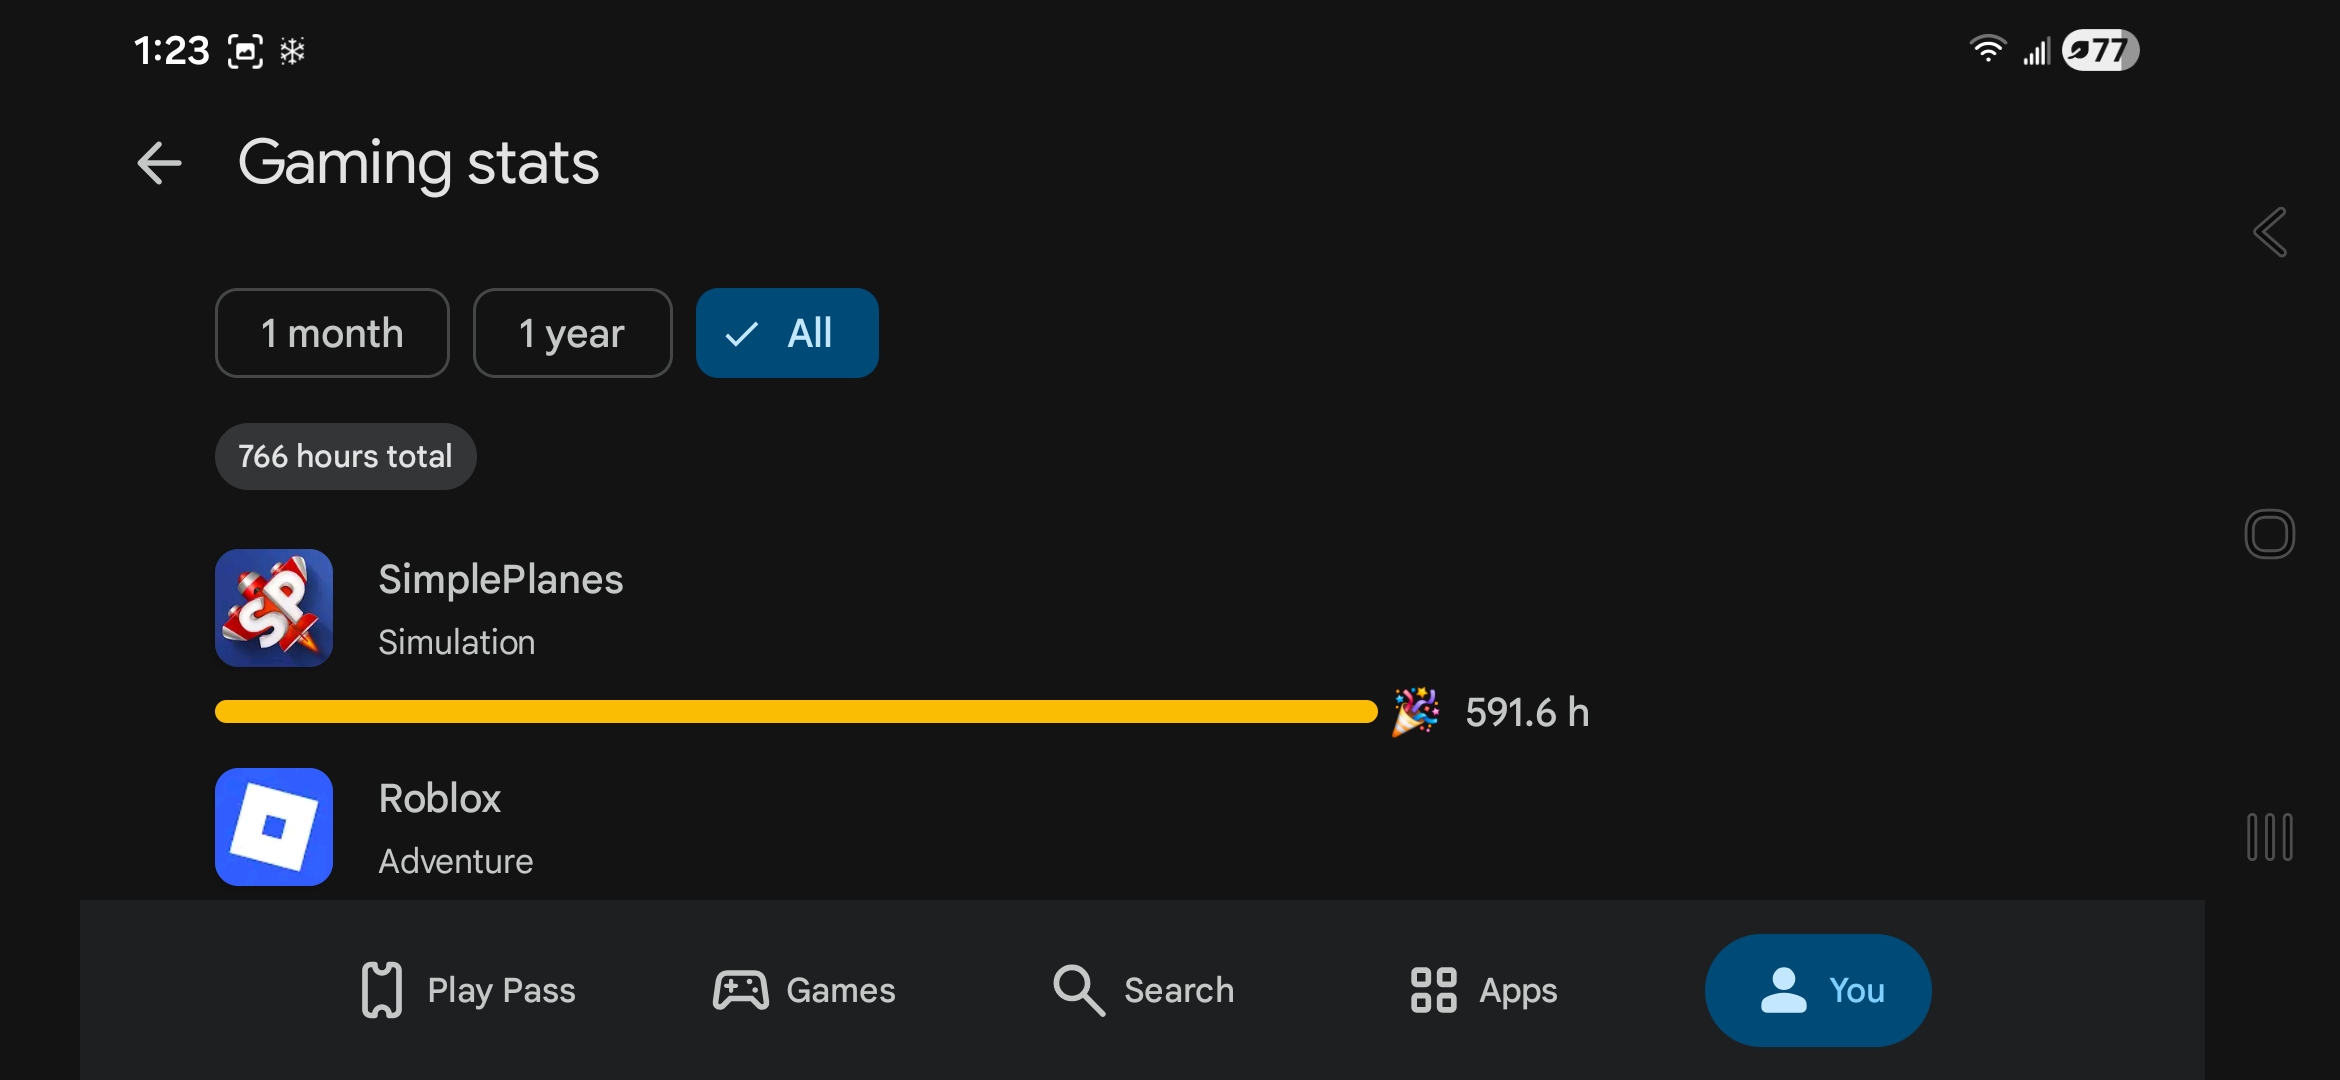Switch to the You tab
Screen dimensions: 2340x1080
point(1818,990)
